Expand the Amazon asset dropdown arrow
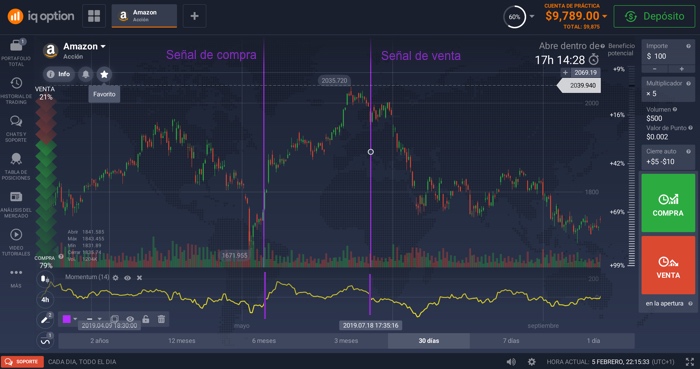Image resolution: width=700 pixels, height=369 pixels. [x=103, y=46]
